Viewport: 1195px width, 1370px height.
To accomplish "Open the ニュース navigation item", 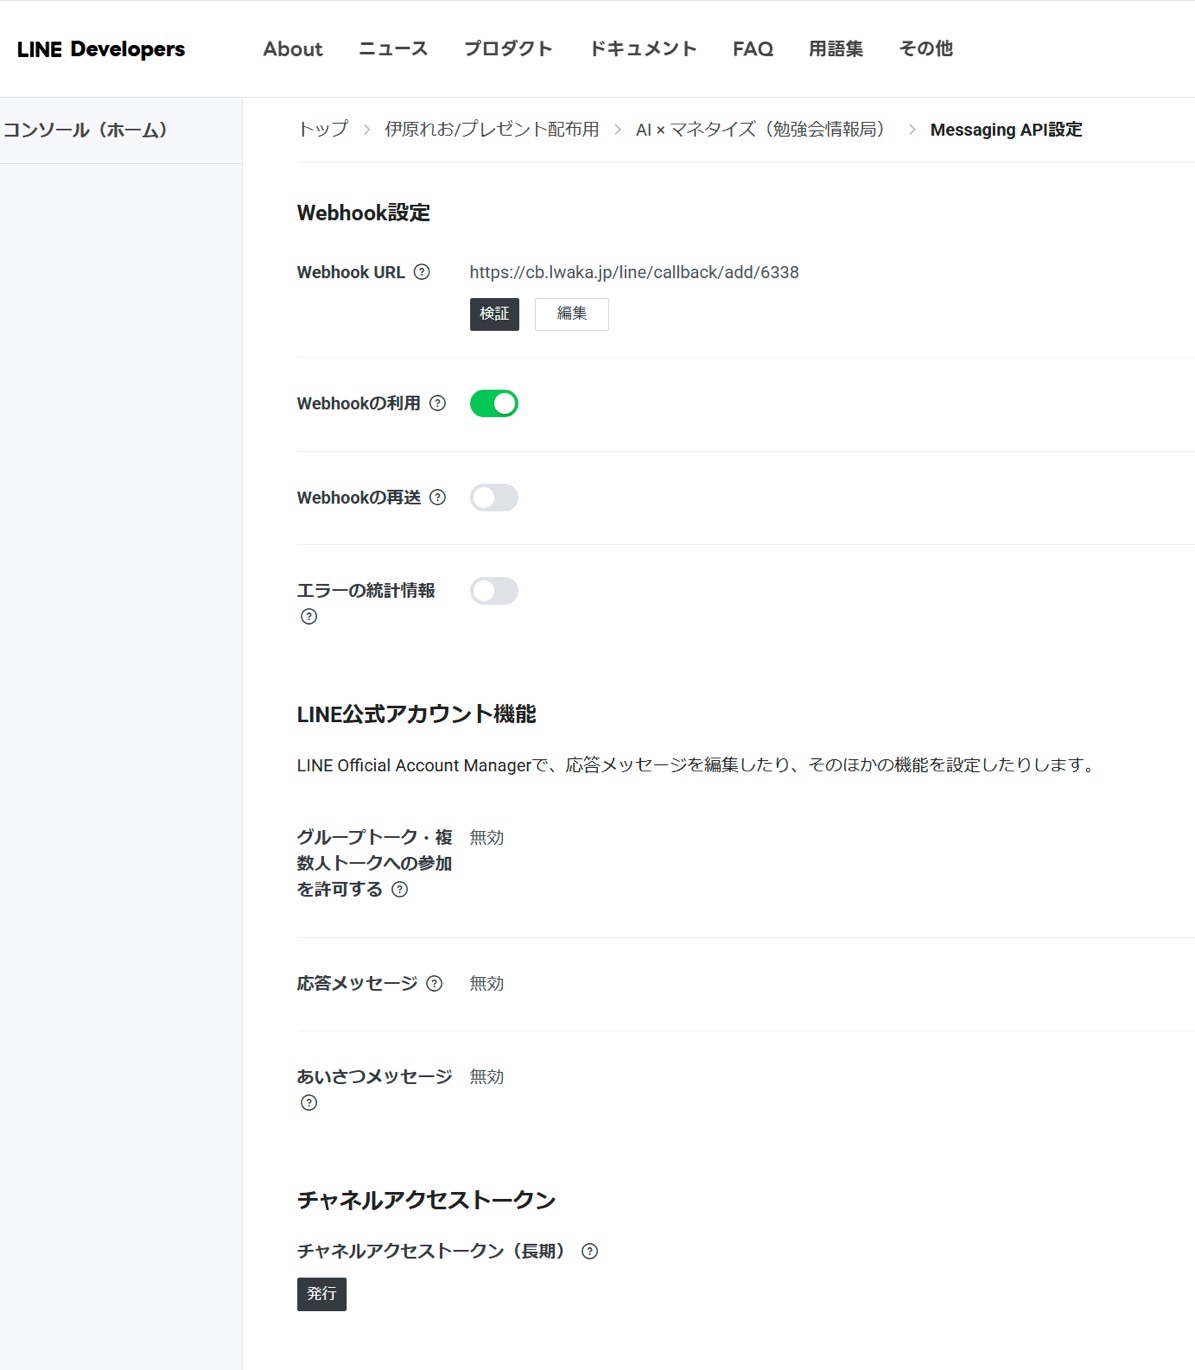I will 393,49.
